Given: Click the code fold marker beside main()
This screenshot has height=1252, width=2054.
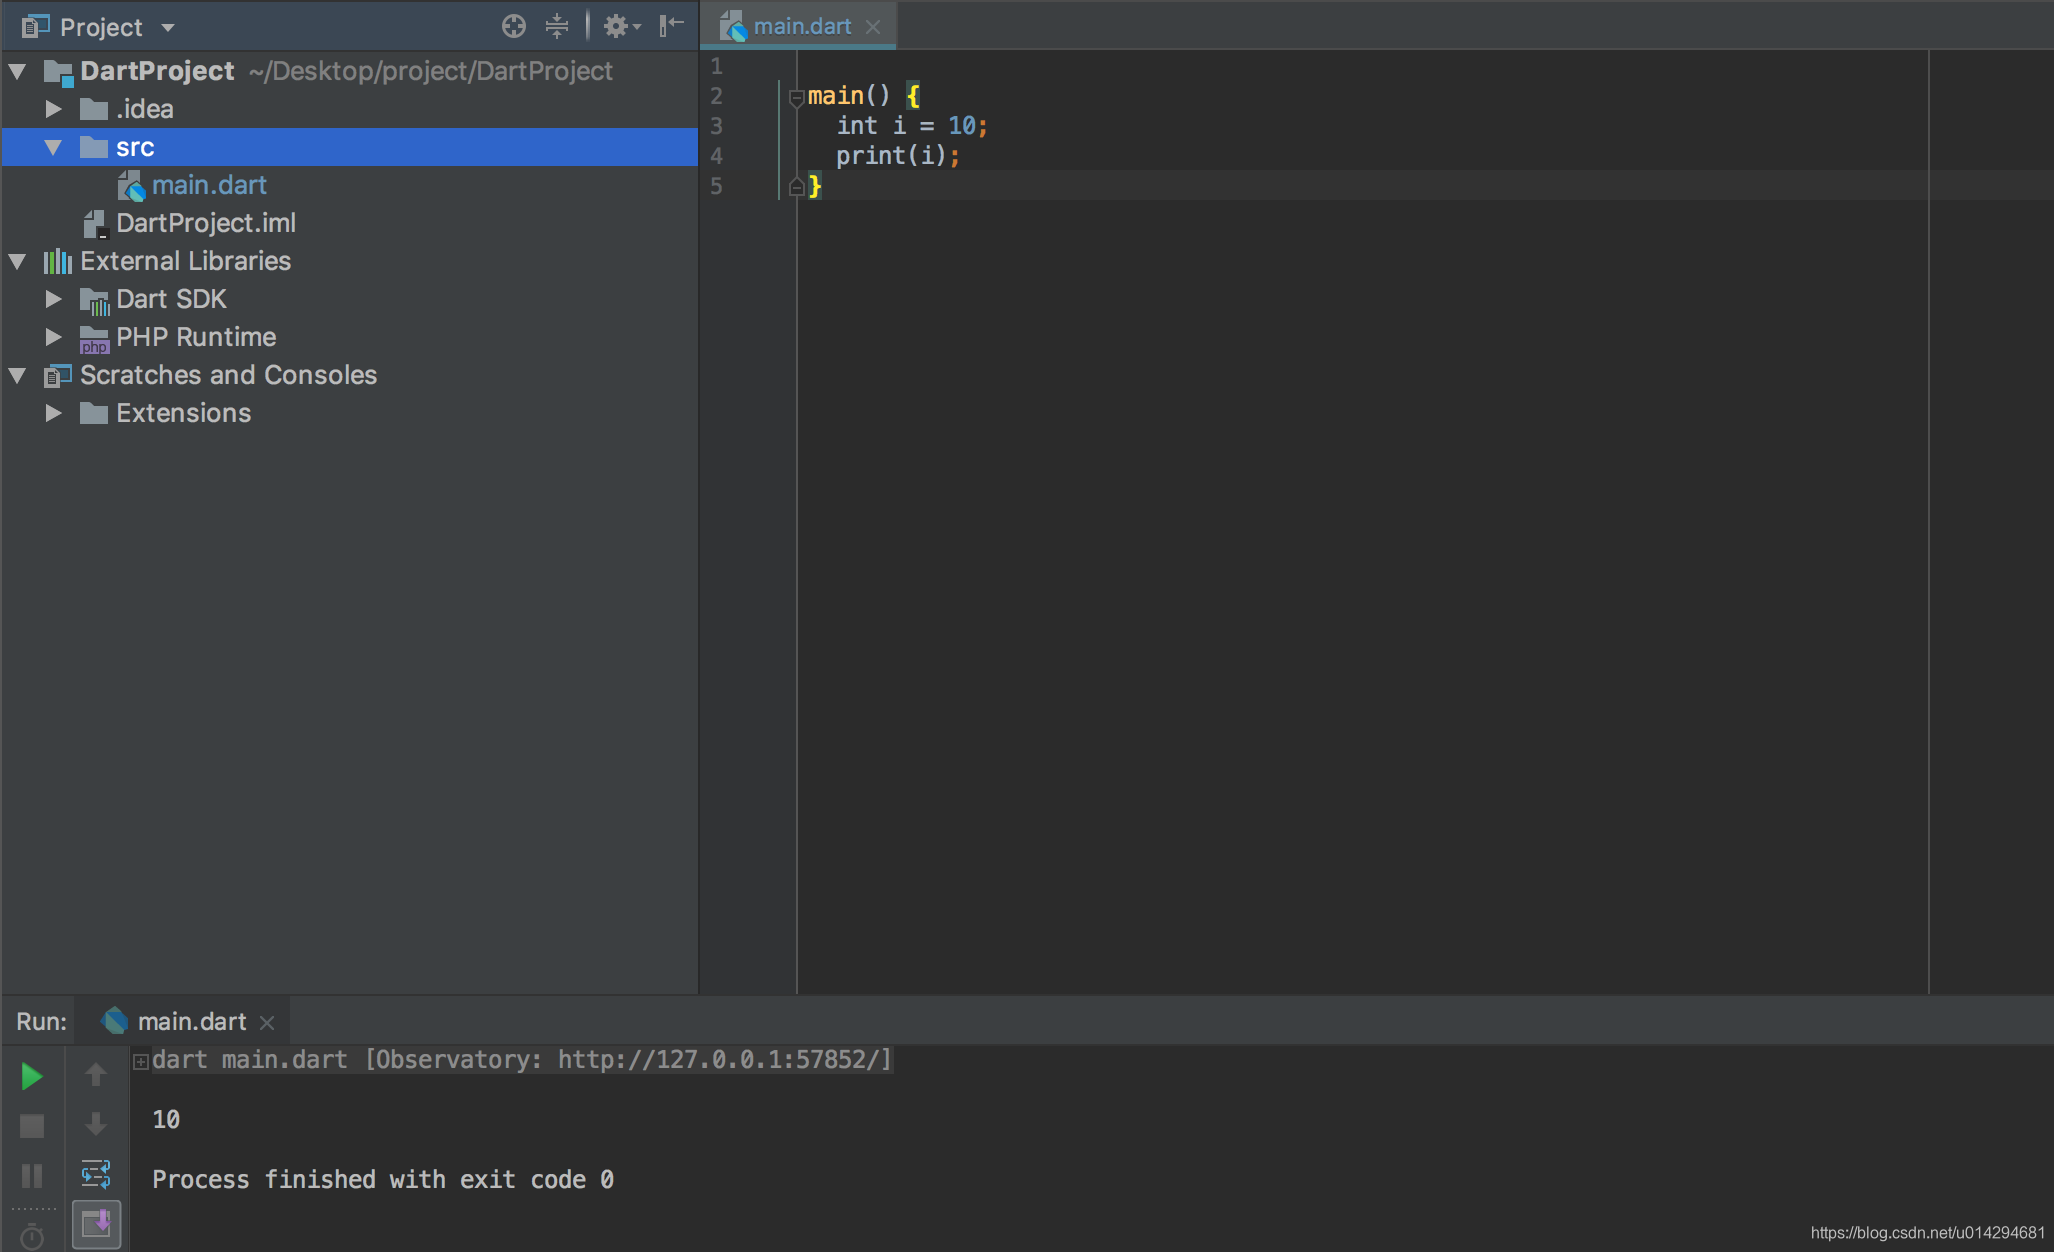Looking at the screenshot, I should tap(796, 97).
